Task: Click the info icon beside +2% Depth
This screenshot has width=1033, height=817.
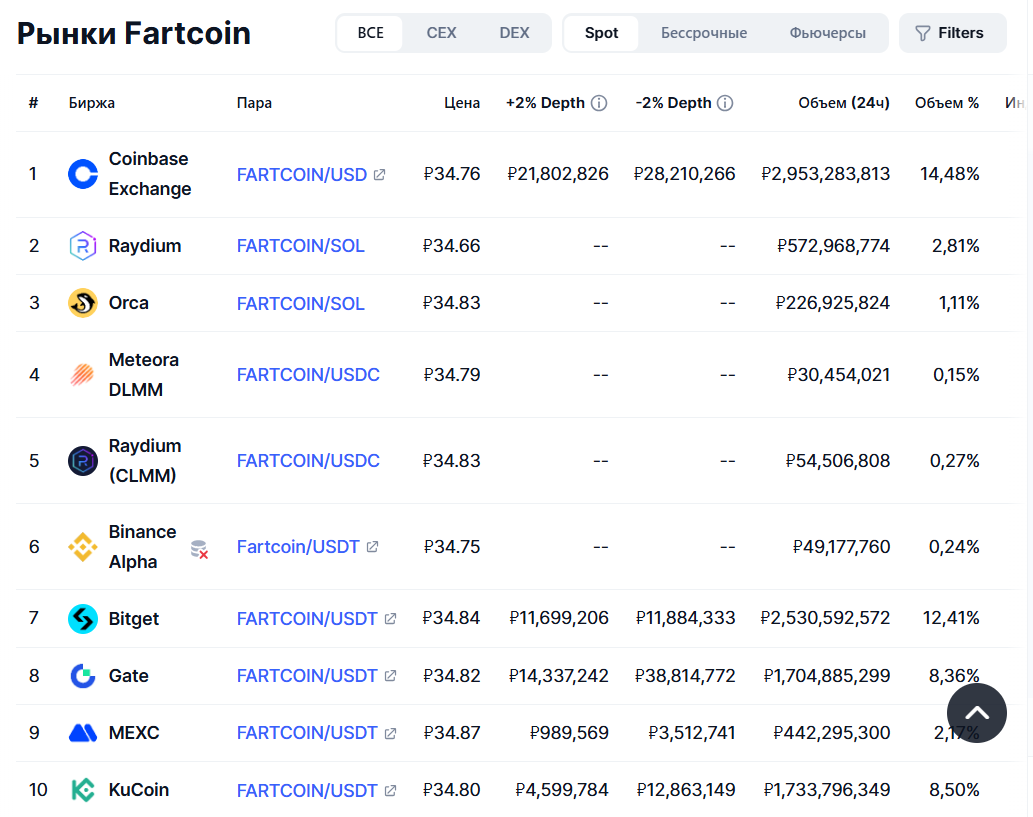Action: (599, 103)
